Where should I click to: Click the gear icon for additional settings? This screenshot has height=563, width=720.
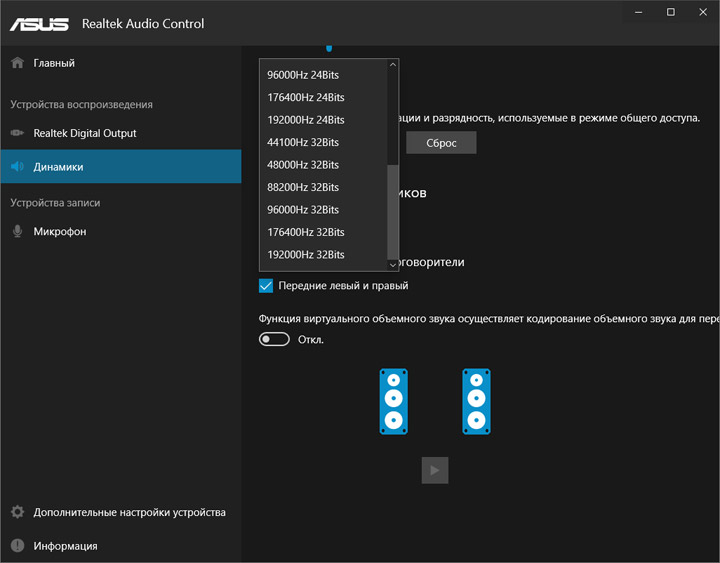click(x=17, y=512)
